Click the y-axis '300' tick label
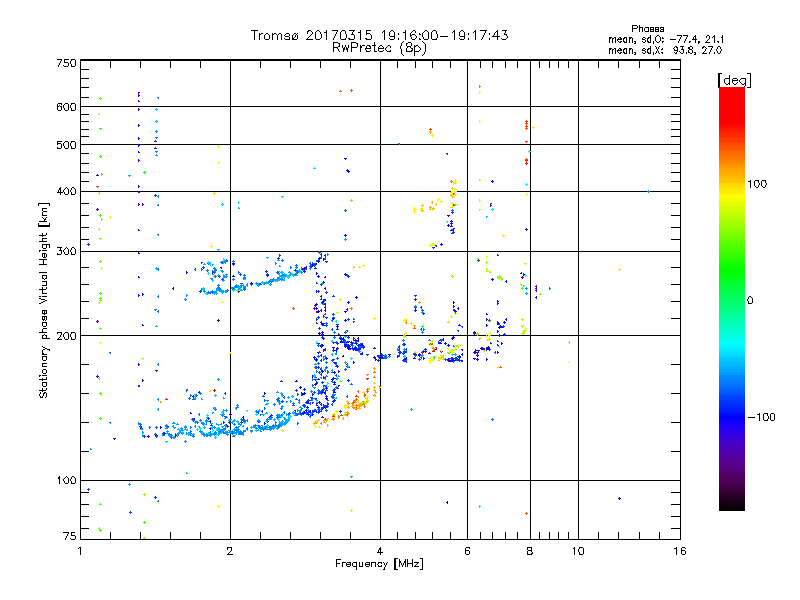Screen dimensions: 800x600 [67, 251]
